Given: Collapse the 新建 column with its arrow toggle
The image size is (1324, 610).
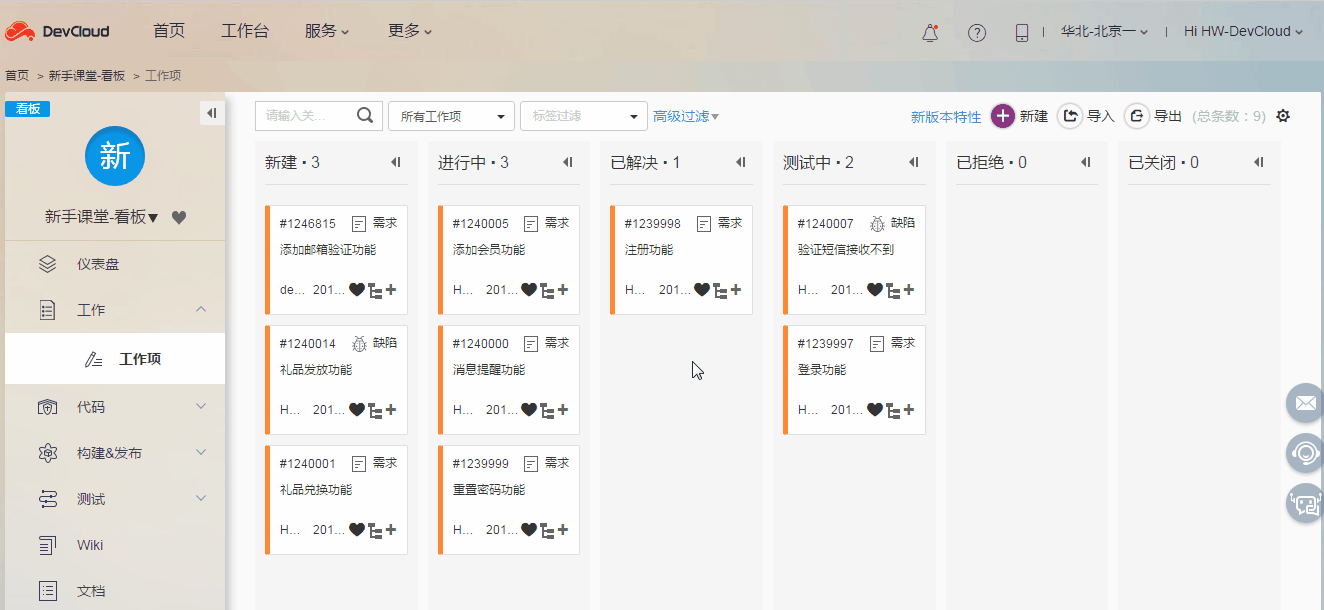Looking at the screenshot, I should click(x=395, y=161).
